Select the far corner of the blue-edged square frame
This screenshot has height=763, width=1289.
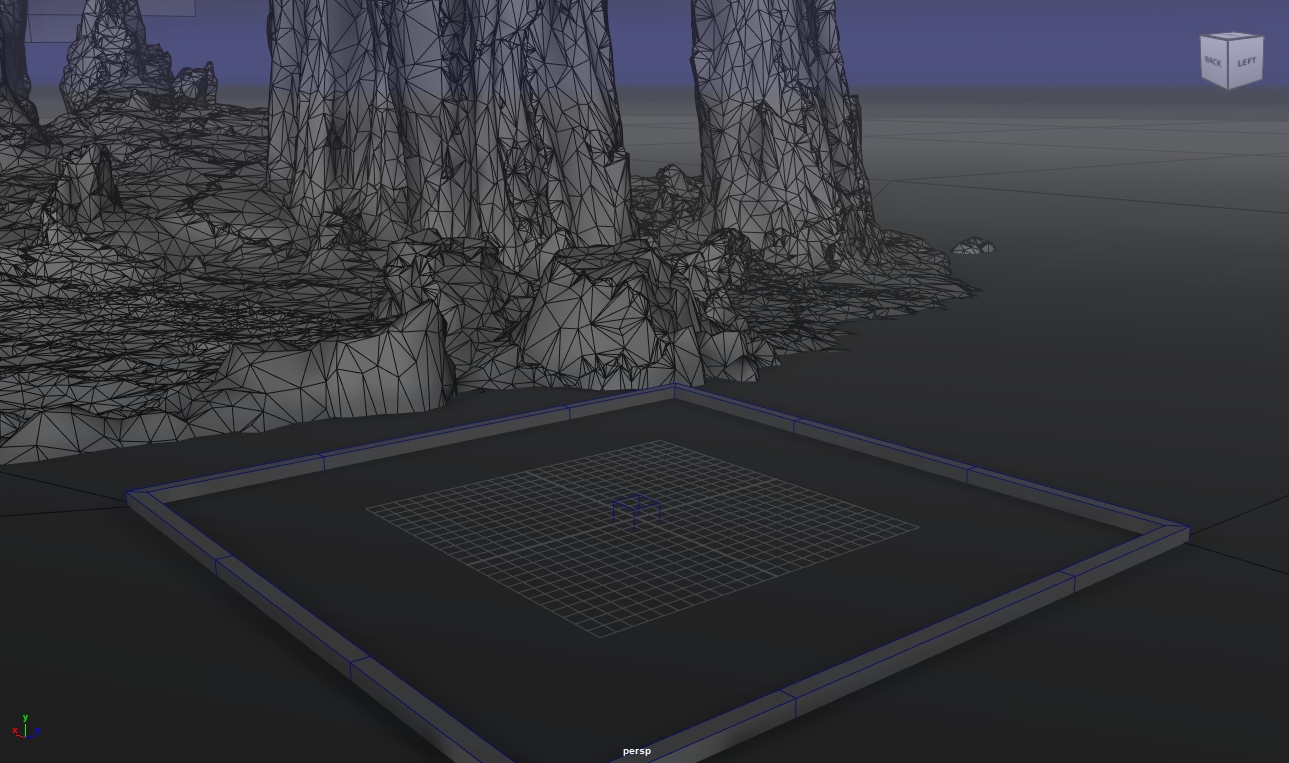click(674, 389)
